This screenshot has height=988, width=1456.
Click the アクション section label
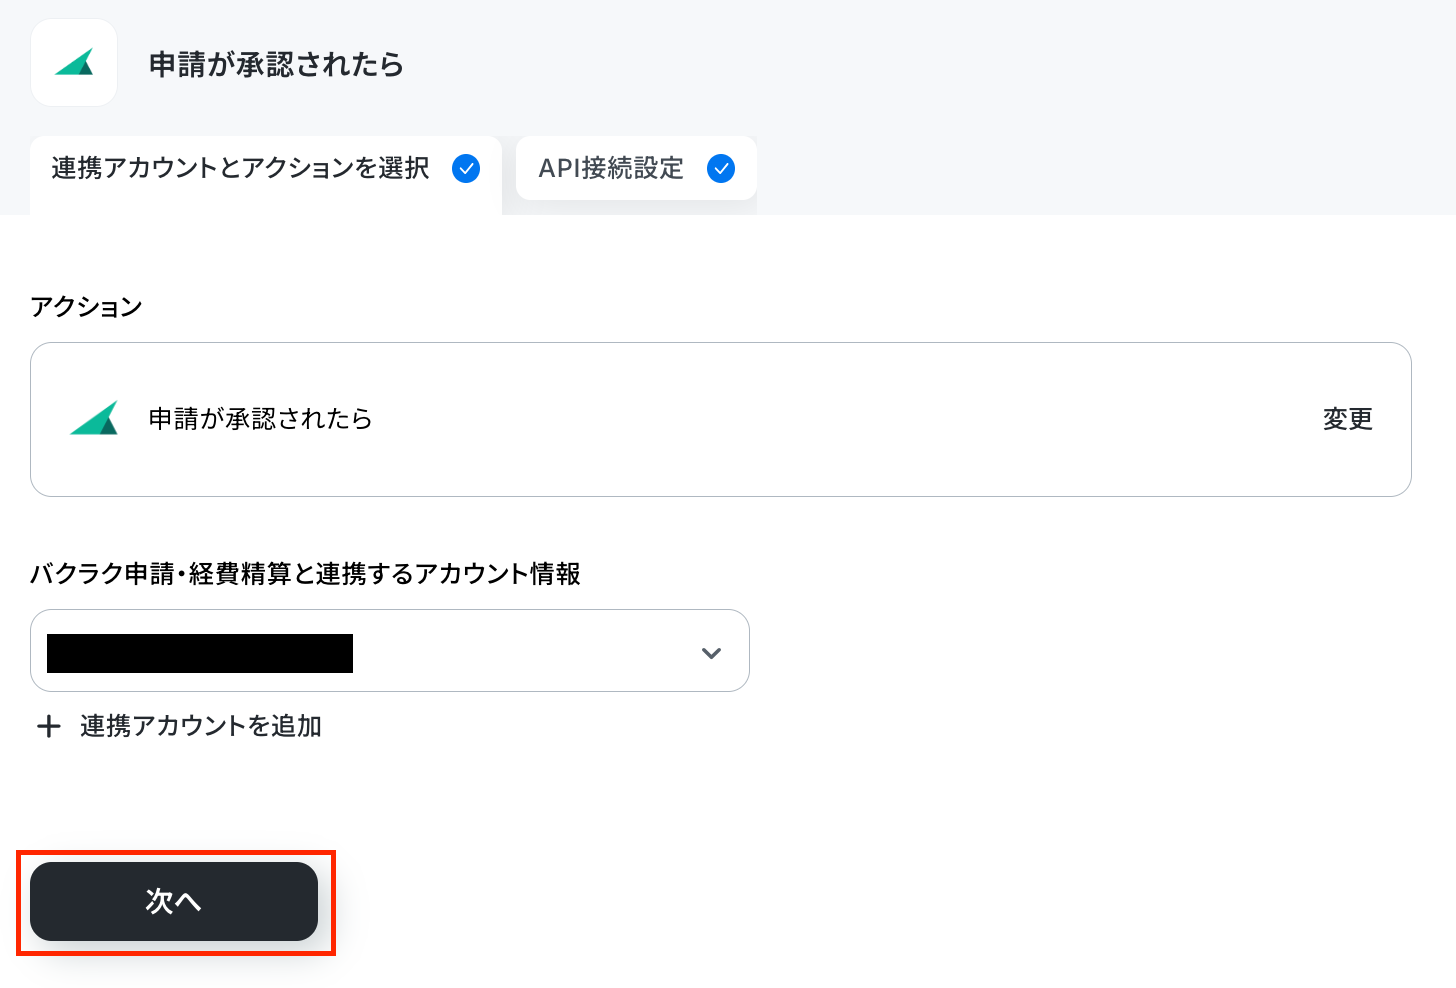click(x=86, y=307)
